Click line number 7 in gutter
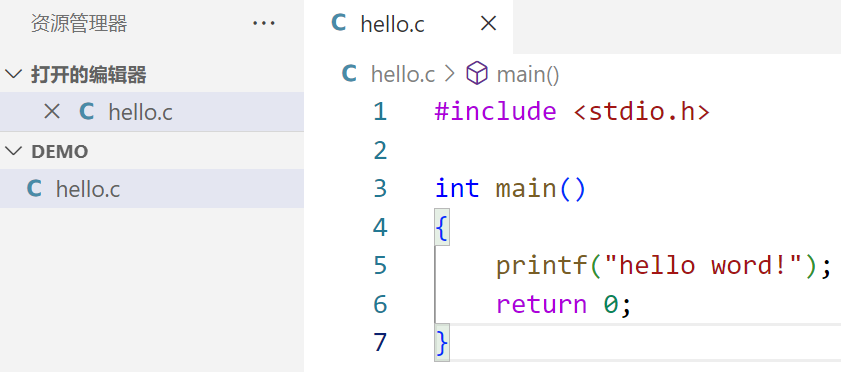 [380, 343]
